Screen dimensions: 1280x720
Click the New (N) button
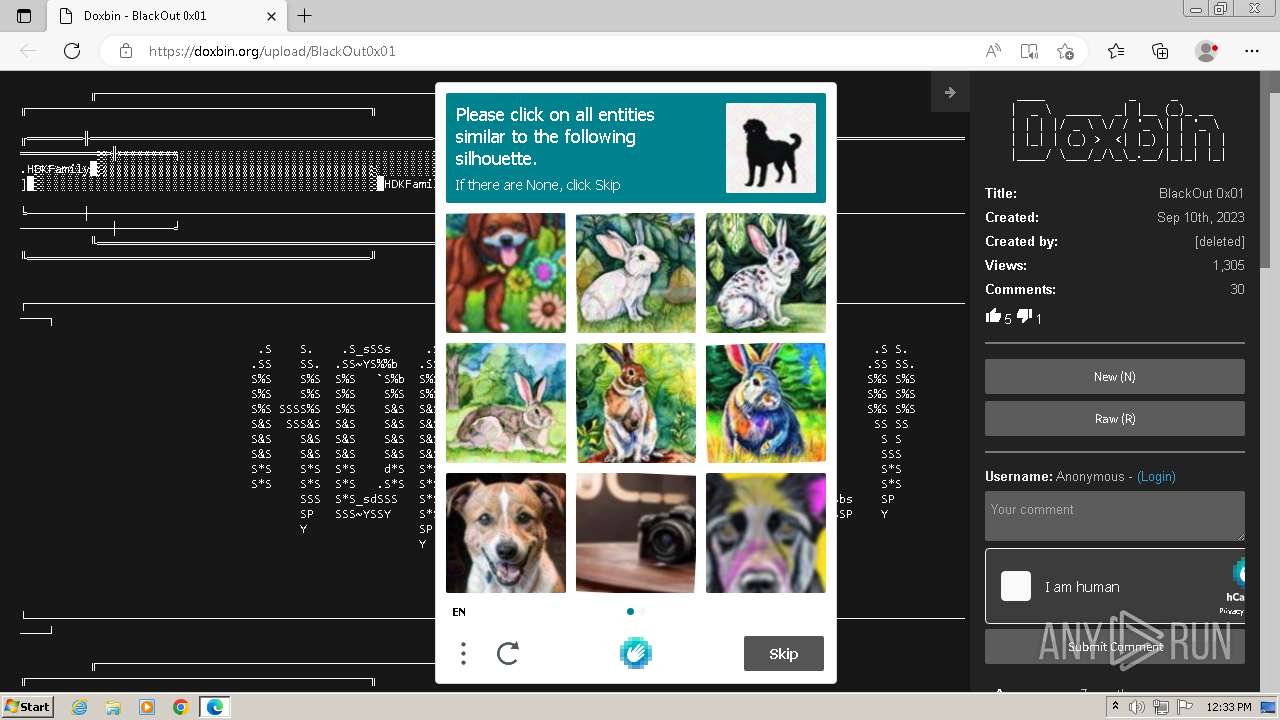click(x=1114, y=377)
